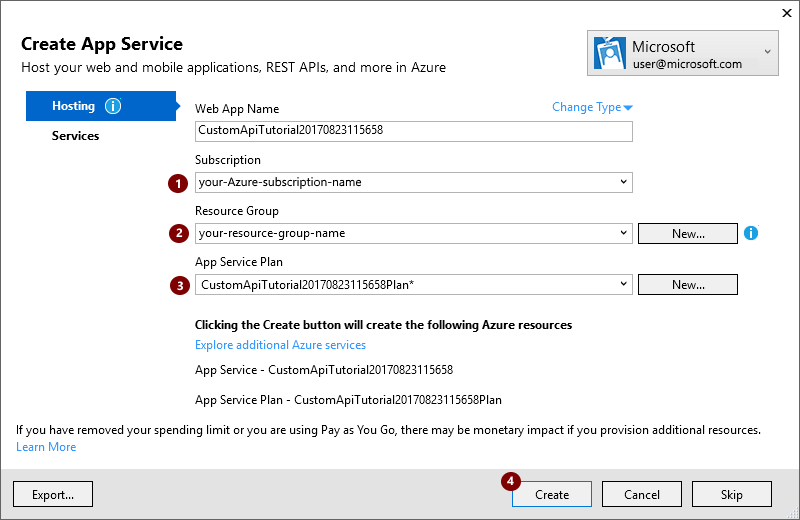Click the Export button
The height and width of the screenshot is (520, 800).
pos(53,494)
